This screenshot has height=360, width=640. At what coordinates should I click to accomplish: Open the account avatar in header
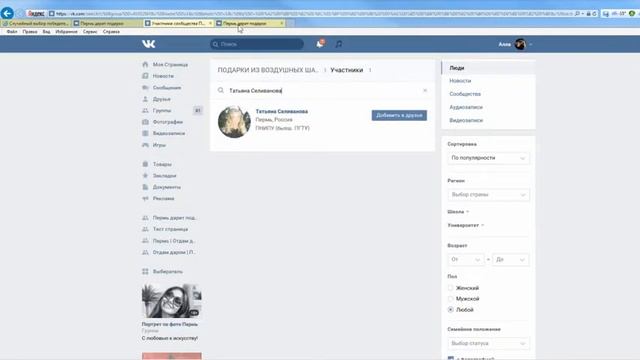(520, 44)
